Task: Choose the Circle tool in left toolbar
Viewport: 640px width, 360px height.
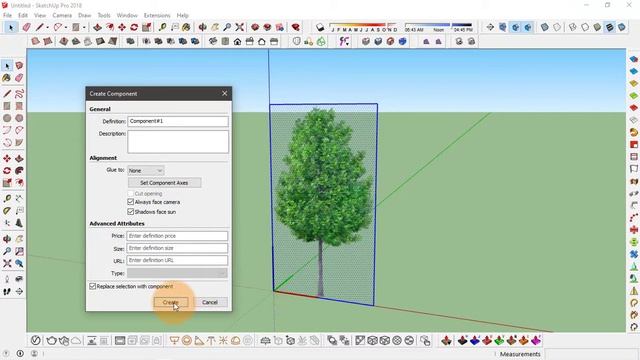Action: coord(7,118)
